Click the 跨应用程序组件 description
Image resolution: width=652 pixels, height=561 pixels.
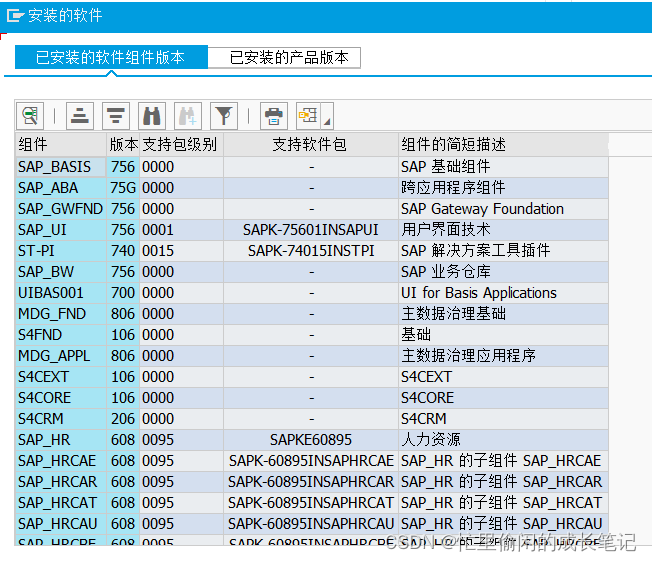503,188
